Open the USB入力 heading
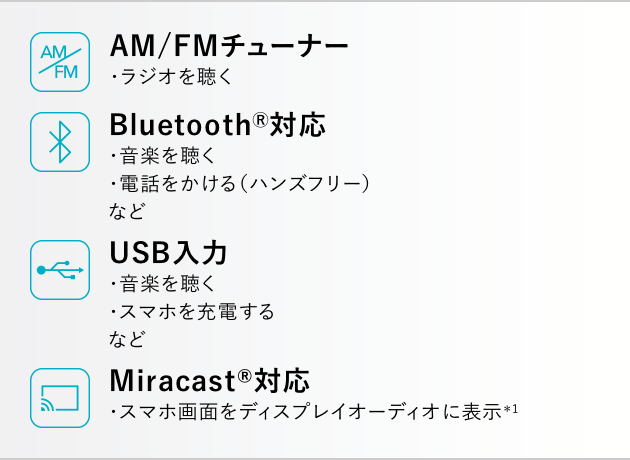Viewport: 630px width, 460px height. point(169,252)
